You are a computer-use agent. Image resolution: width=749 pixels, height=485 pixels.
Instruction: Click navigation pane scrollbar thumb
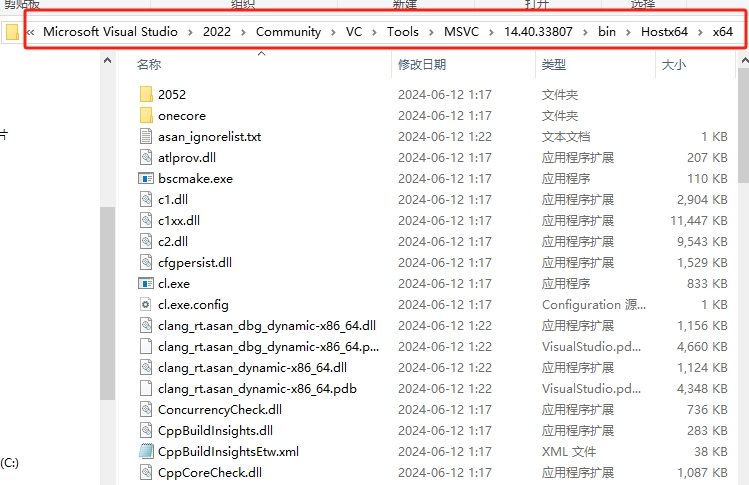[x=107, y=303]
